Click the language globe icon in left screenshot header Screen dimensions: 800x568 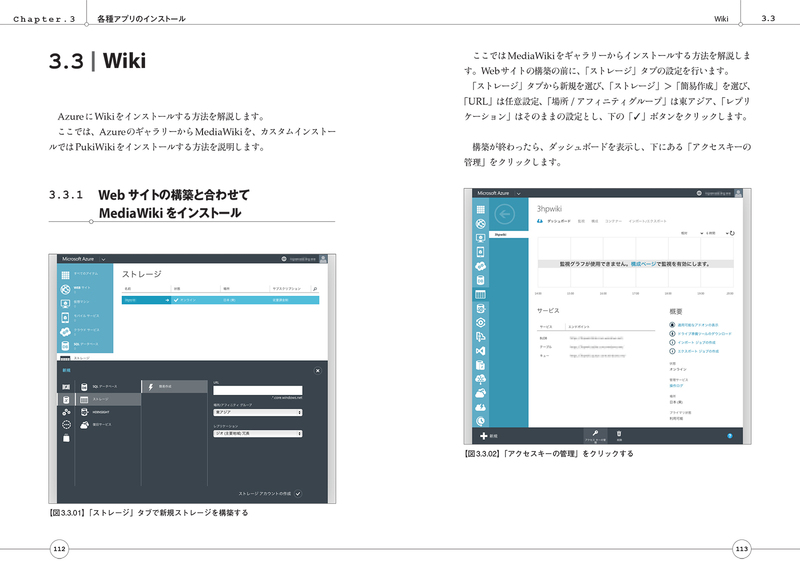pyautogui.click(x=284, y=259)
